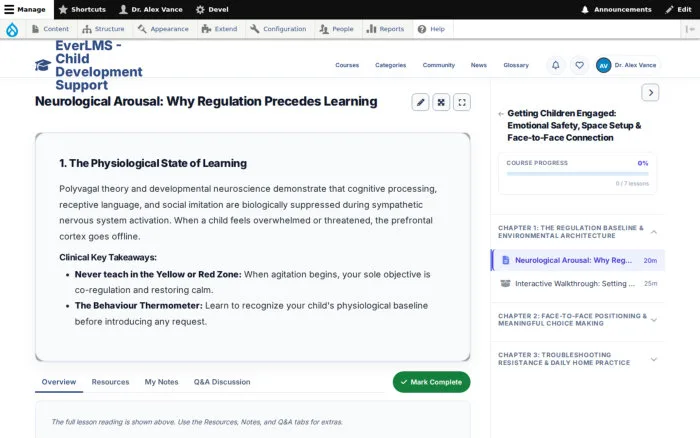Collapse Chapter 1 Regulation Baseline section

click(x=577, y=232)
